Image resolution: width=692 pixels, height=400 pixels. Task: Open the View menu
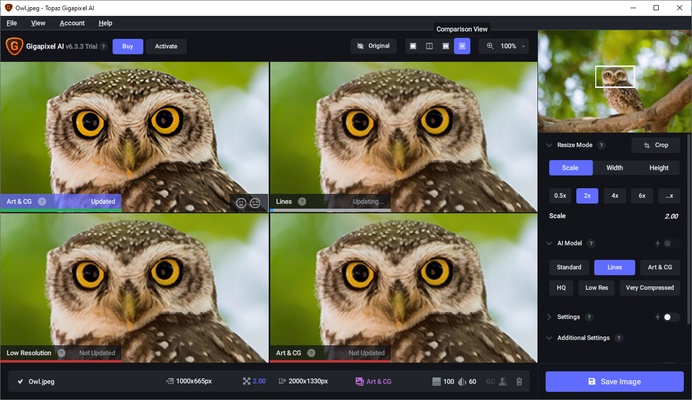pyautogui.click(x=38, y=23)
